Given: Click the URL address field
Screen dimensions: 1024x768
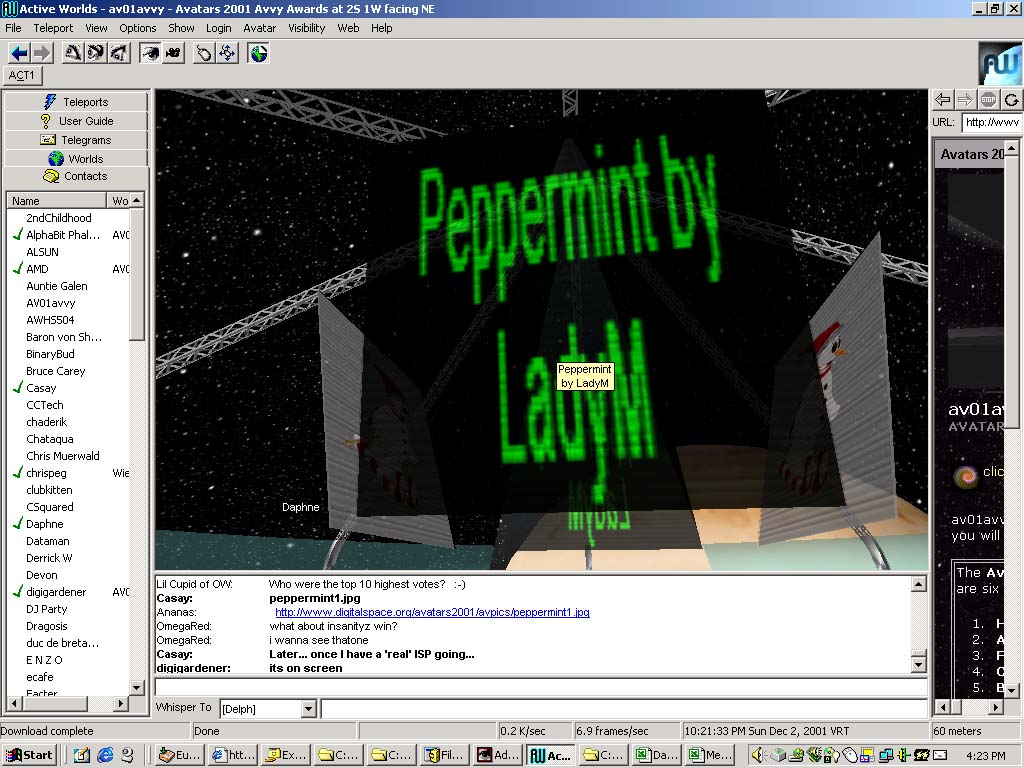Looking at the screenshot, I should click(x=990, y=122).
